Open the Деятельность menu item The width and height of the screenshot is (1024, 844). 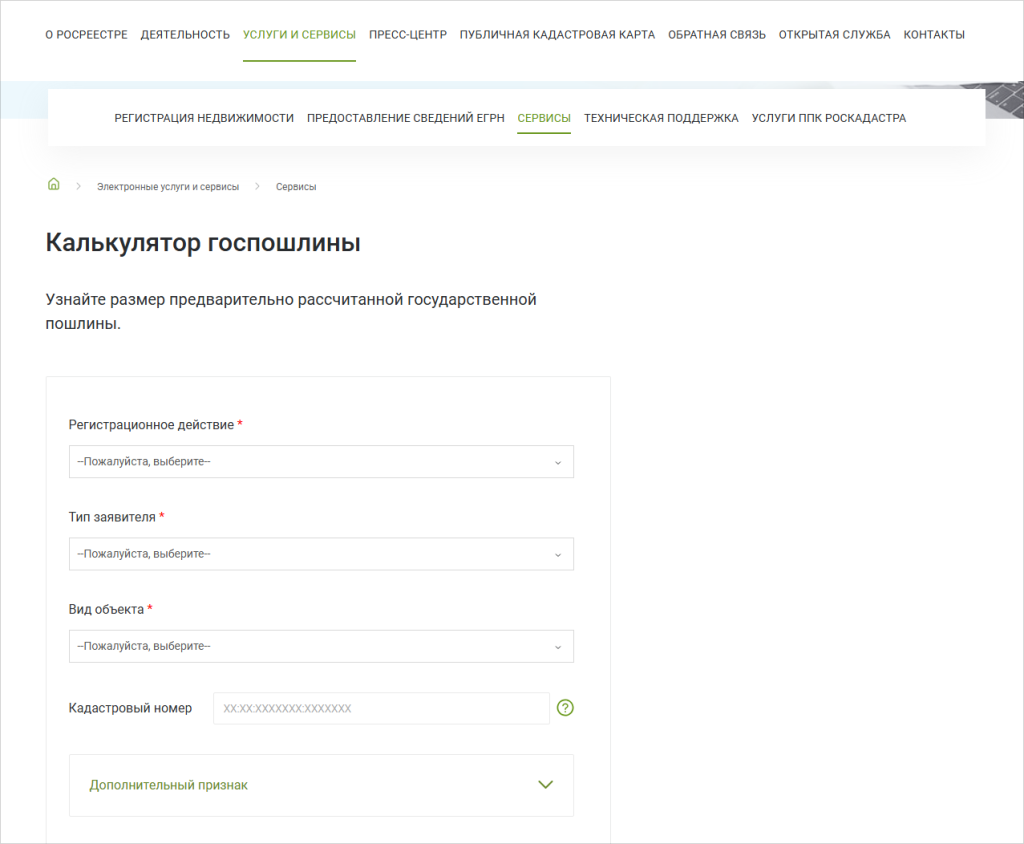coord(185,35)
